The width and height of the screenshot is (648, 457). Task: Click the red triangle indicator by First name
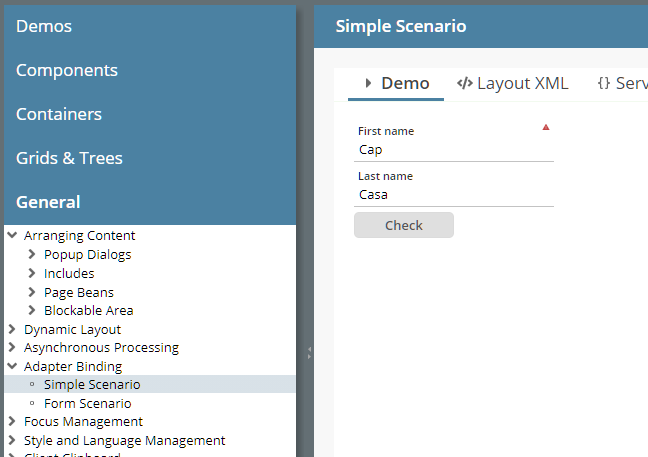546,127
